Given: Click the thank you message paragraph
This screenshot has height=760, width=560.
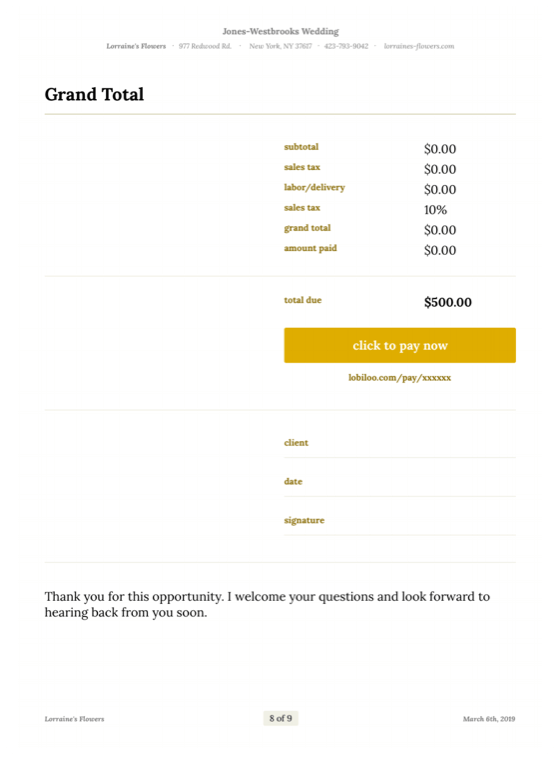Looking at the screenshot, I should pyautogui.click(x=267, y=604).
